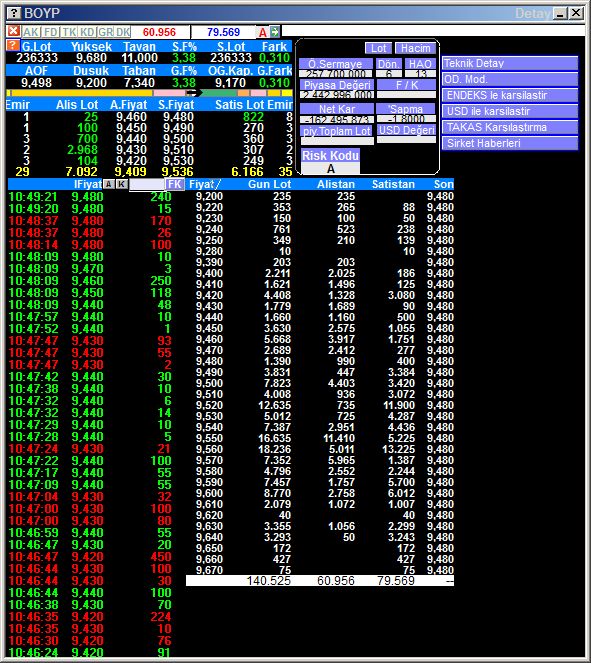Click the green arrow icon
The width and height of the screenshot is (591, 663).
275,32
